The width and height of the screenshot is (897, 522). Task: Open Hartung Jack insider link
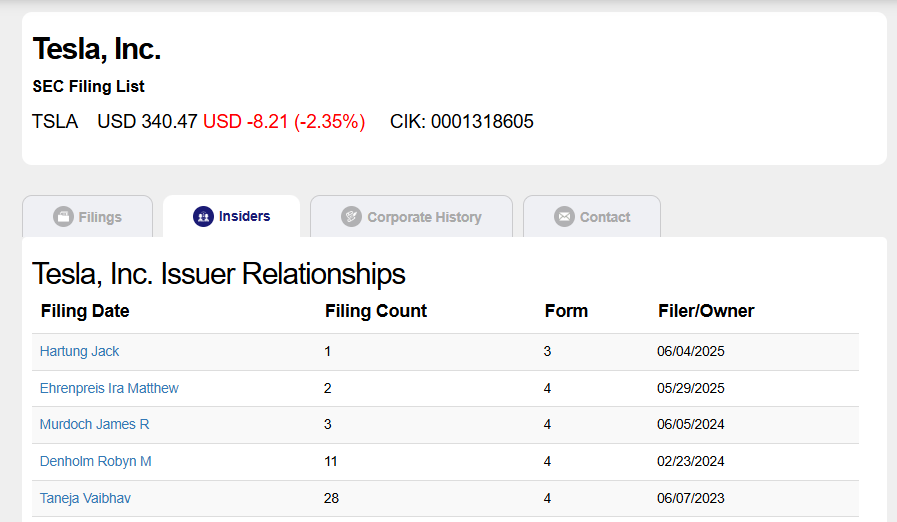pyautogui.click(x=79, y=351)
